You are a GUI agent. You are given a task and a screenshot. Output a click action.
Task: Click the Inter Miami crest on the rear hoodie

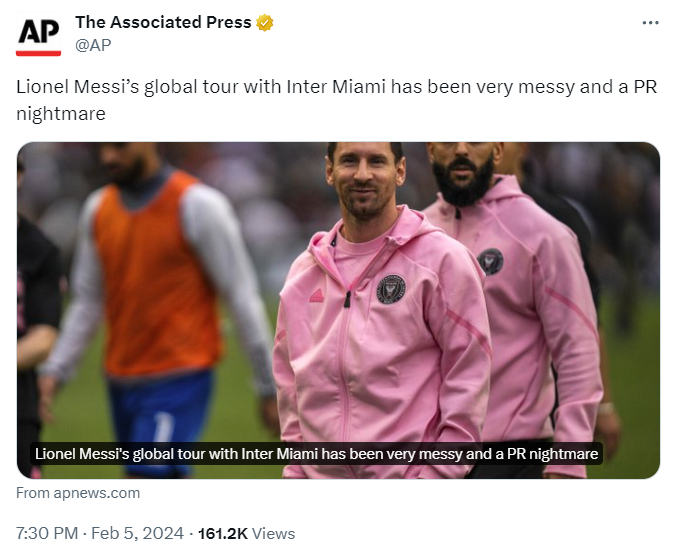point(490,260)
